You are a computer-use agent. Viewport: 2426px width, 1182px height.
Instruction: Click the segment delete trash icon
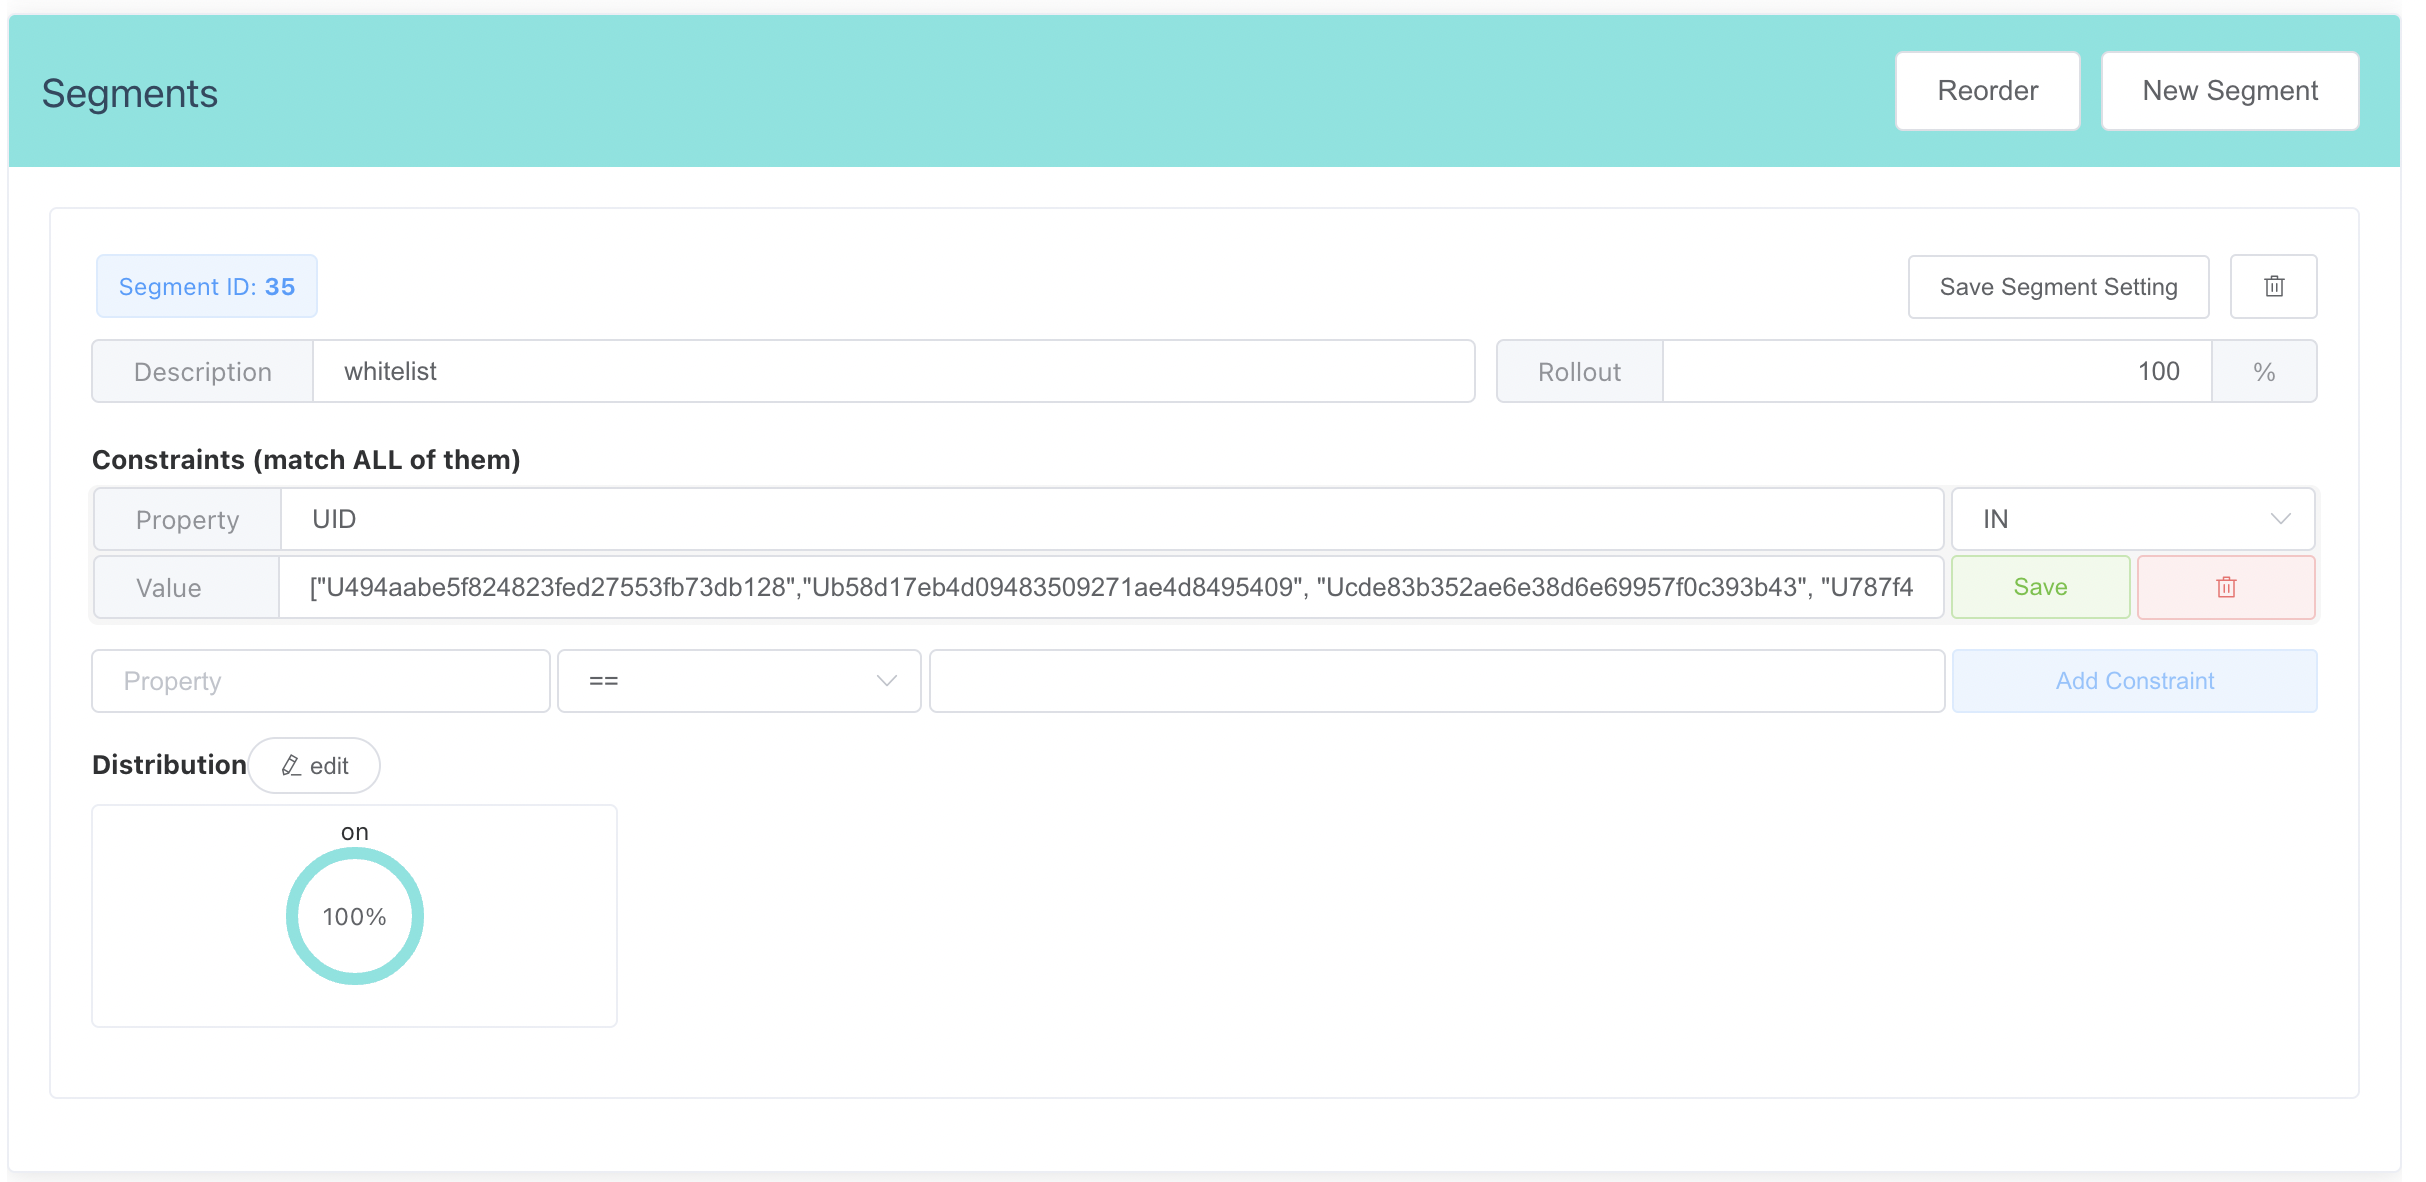point(2273,287)
